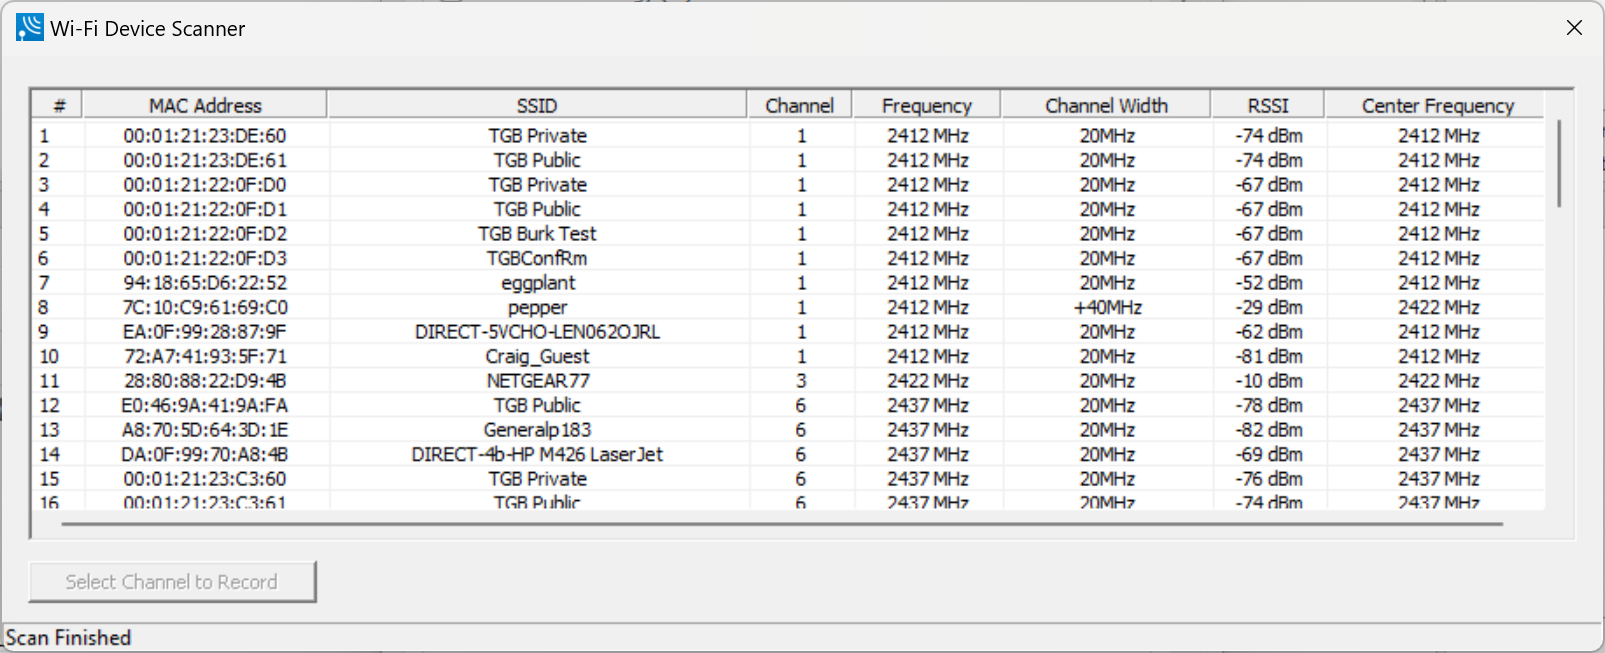Select the TGB Burk Test network
The height and width of the screenshot is (653, 1605).
[537, 233]
